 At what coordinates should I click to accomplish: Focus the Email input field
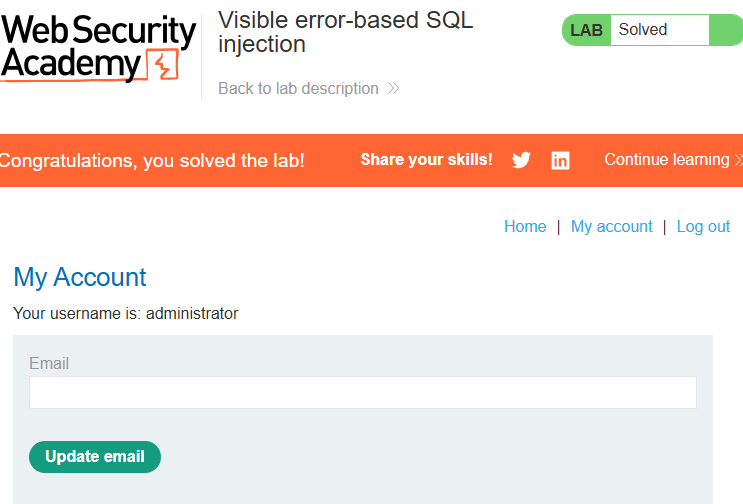(363, 392)
